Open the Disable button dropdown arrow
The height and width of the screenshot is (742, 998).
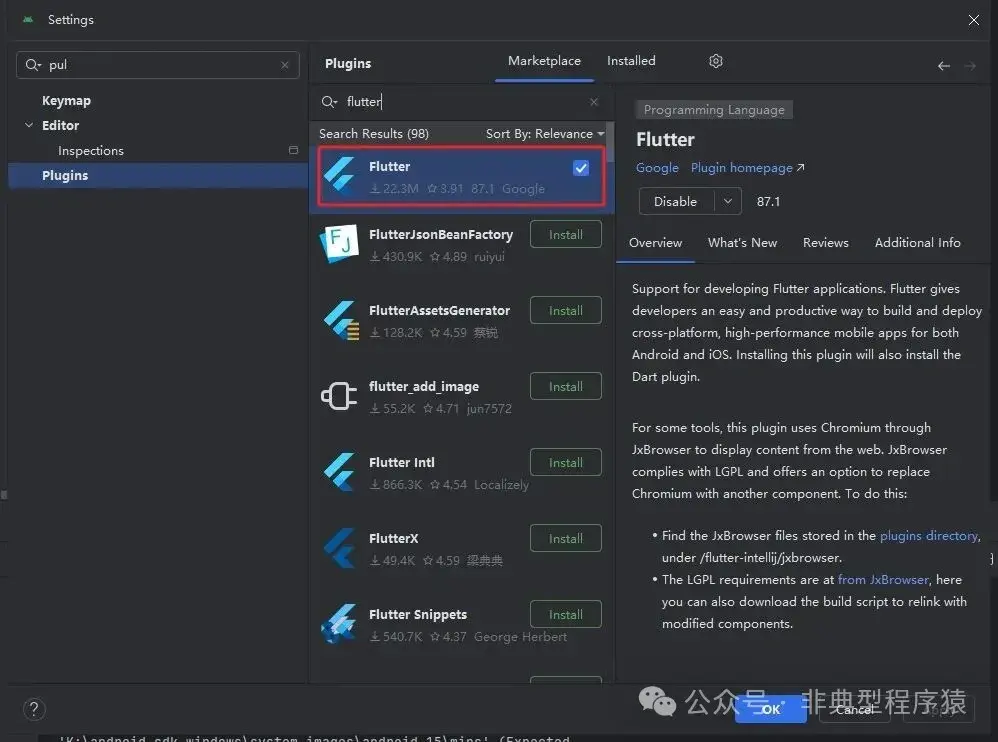727,201
